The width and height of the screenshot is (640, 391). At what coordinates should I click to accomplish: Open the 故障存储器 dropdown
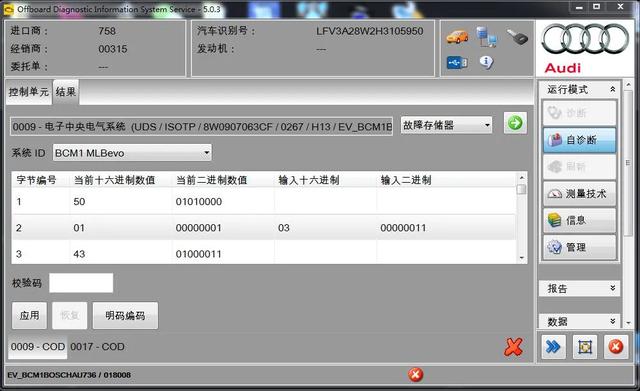[446, 125]
